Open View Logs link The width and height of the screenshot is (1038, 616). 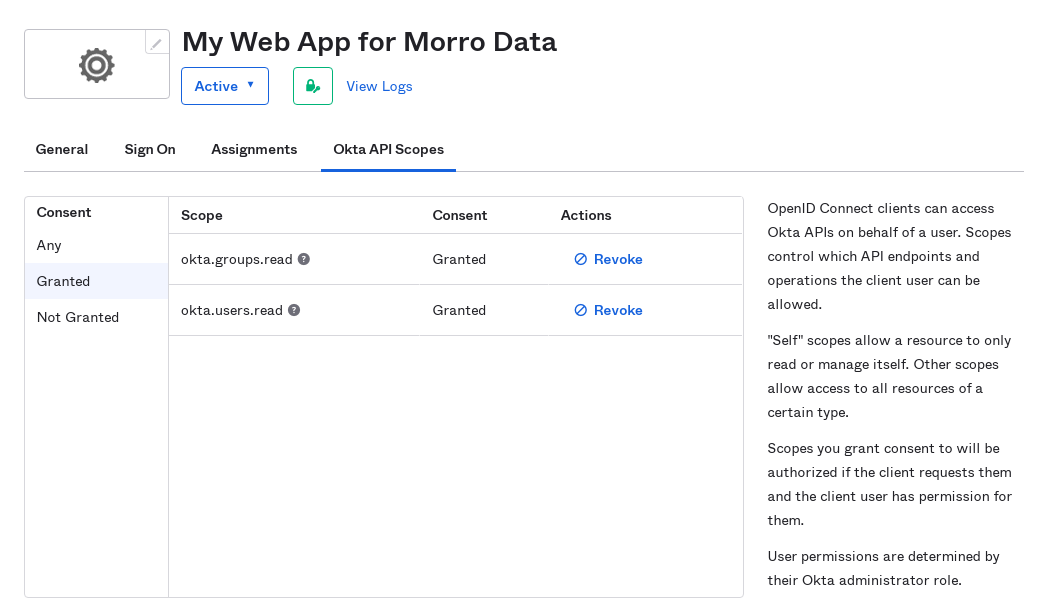379,87
